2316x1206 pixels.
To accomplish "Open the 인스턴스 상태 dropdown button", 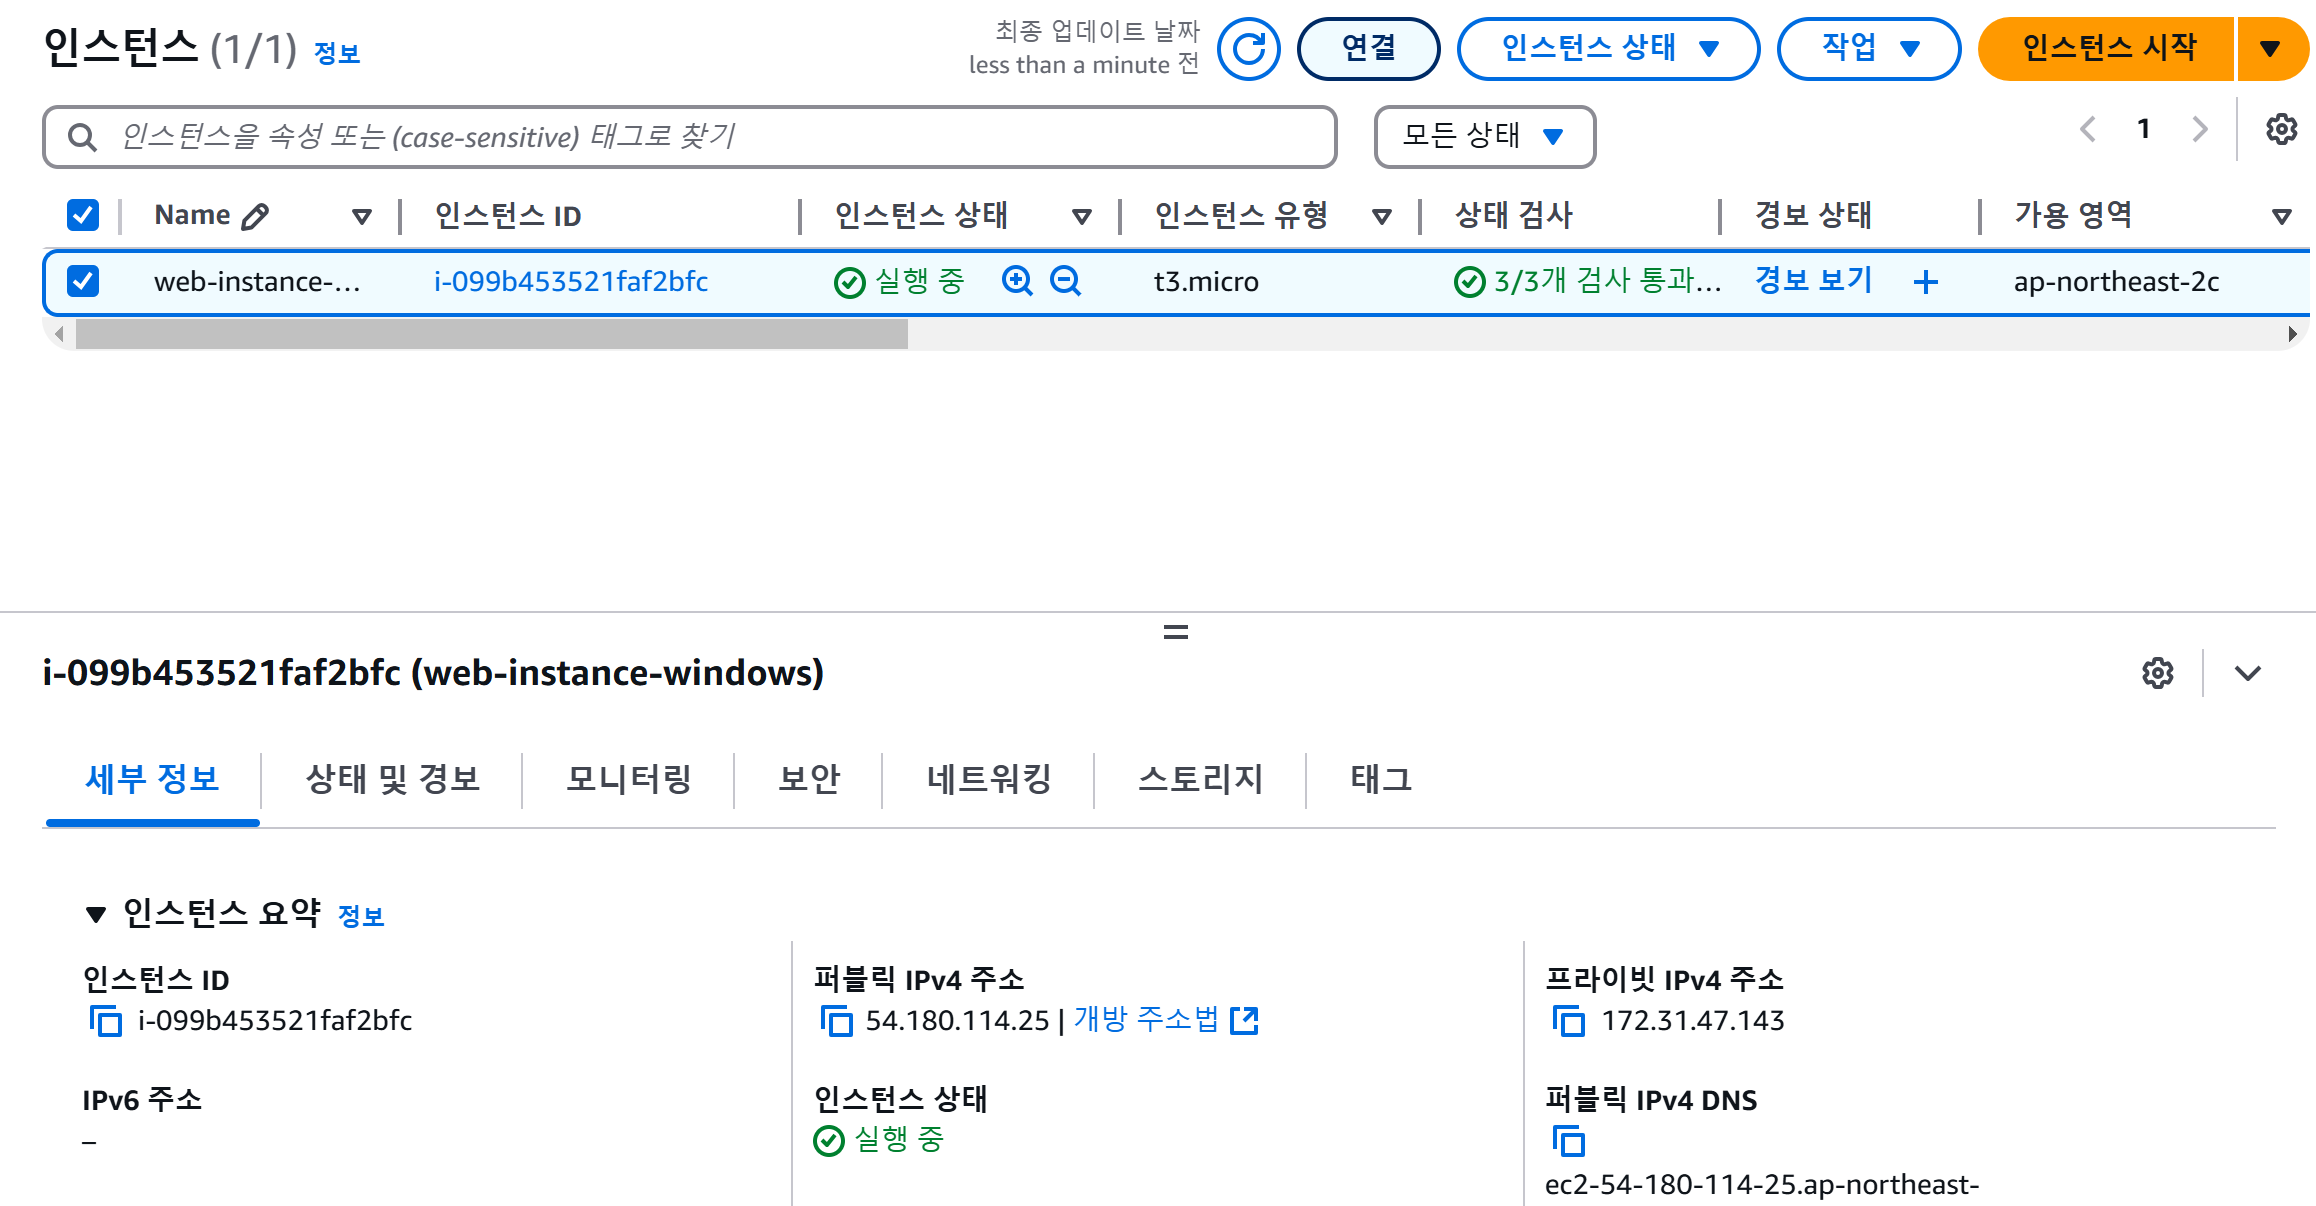I will tap(1608, 48).
